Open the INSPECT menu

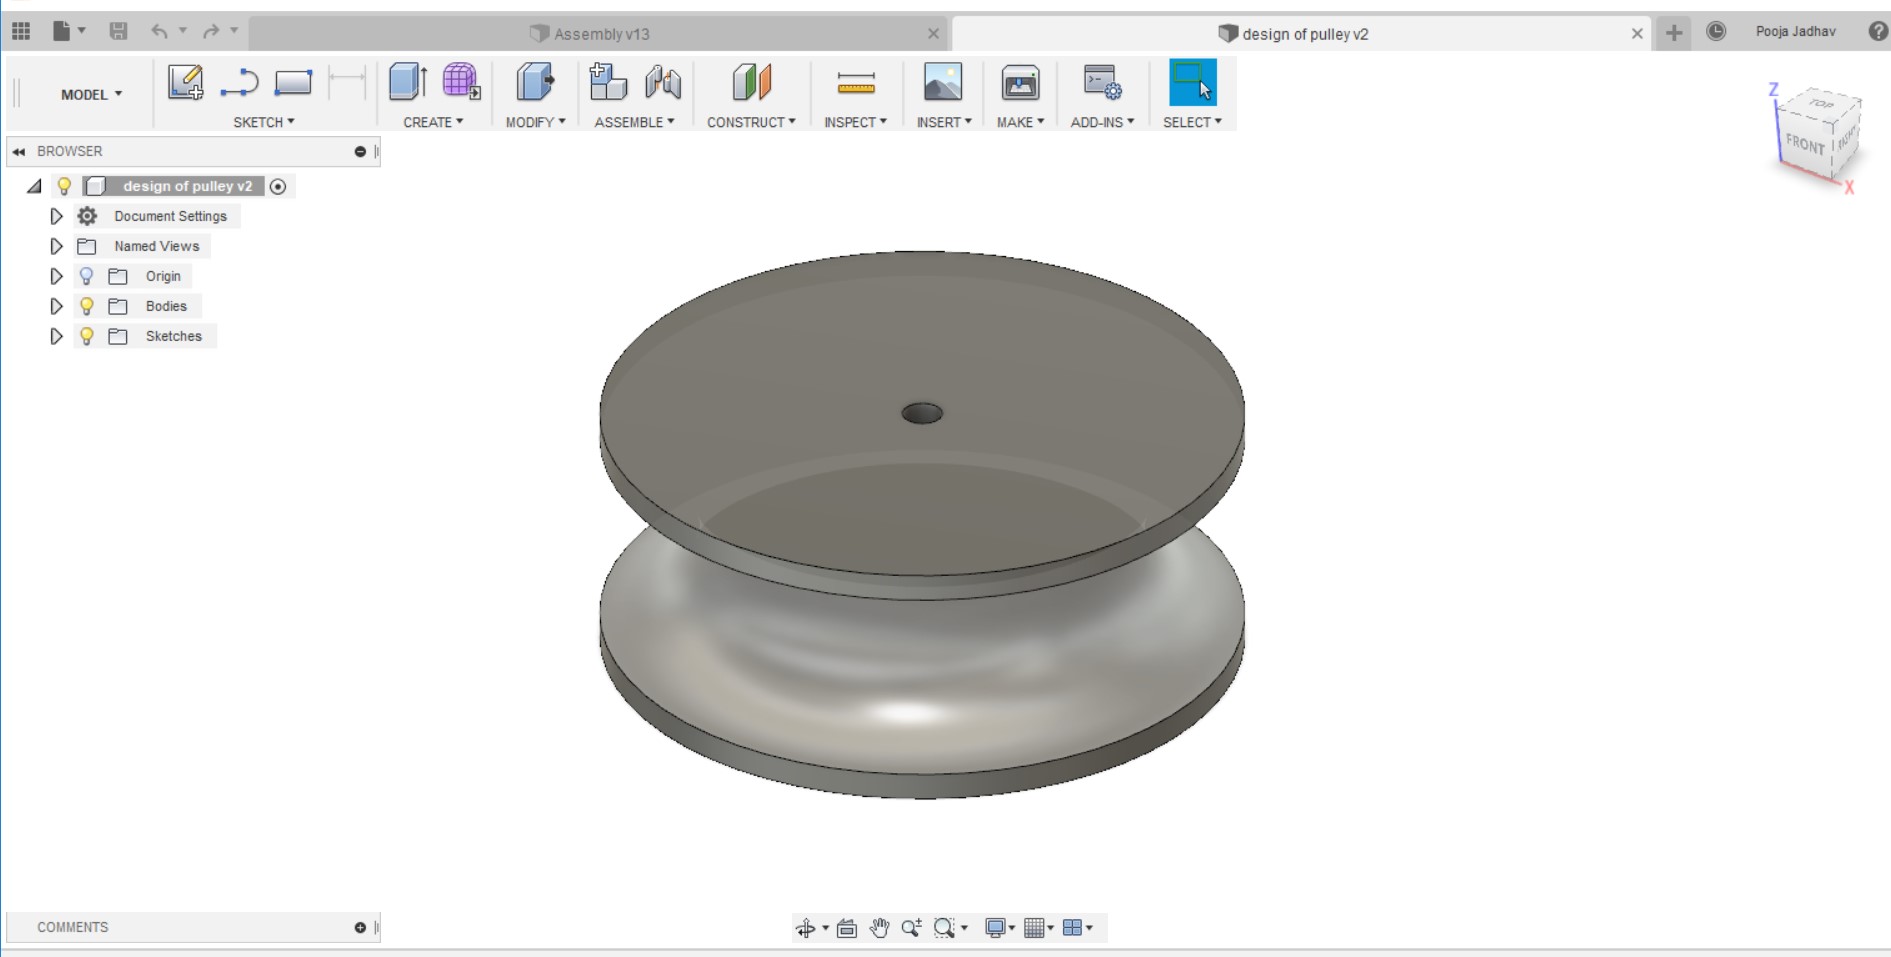855,122
